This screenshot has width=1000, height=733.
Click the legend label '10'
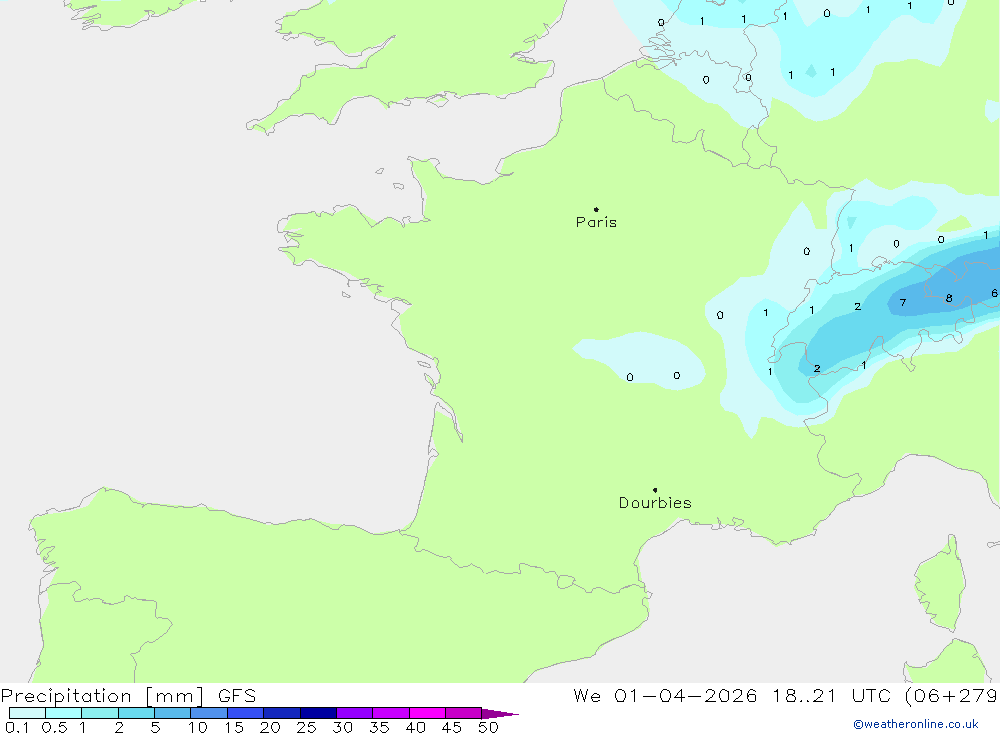tap(198, 727)
